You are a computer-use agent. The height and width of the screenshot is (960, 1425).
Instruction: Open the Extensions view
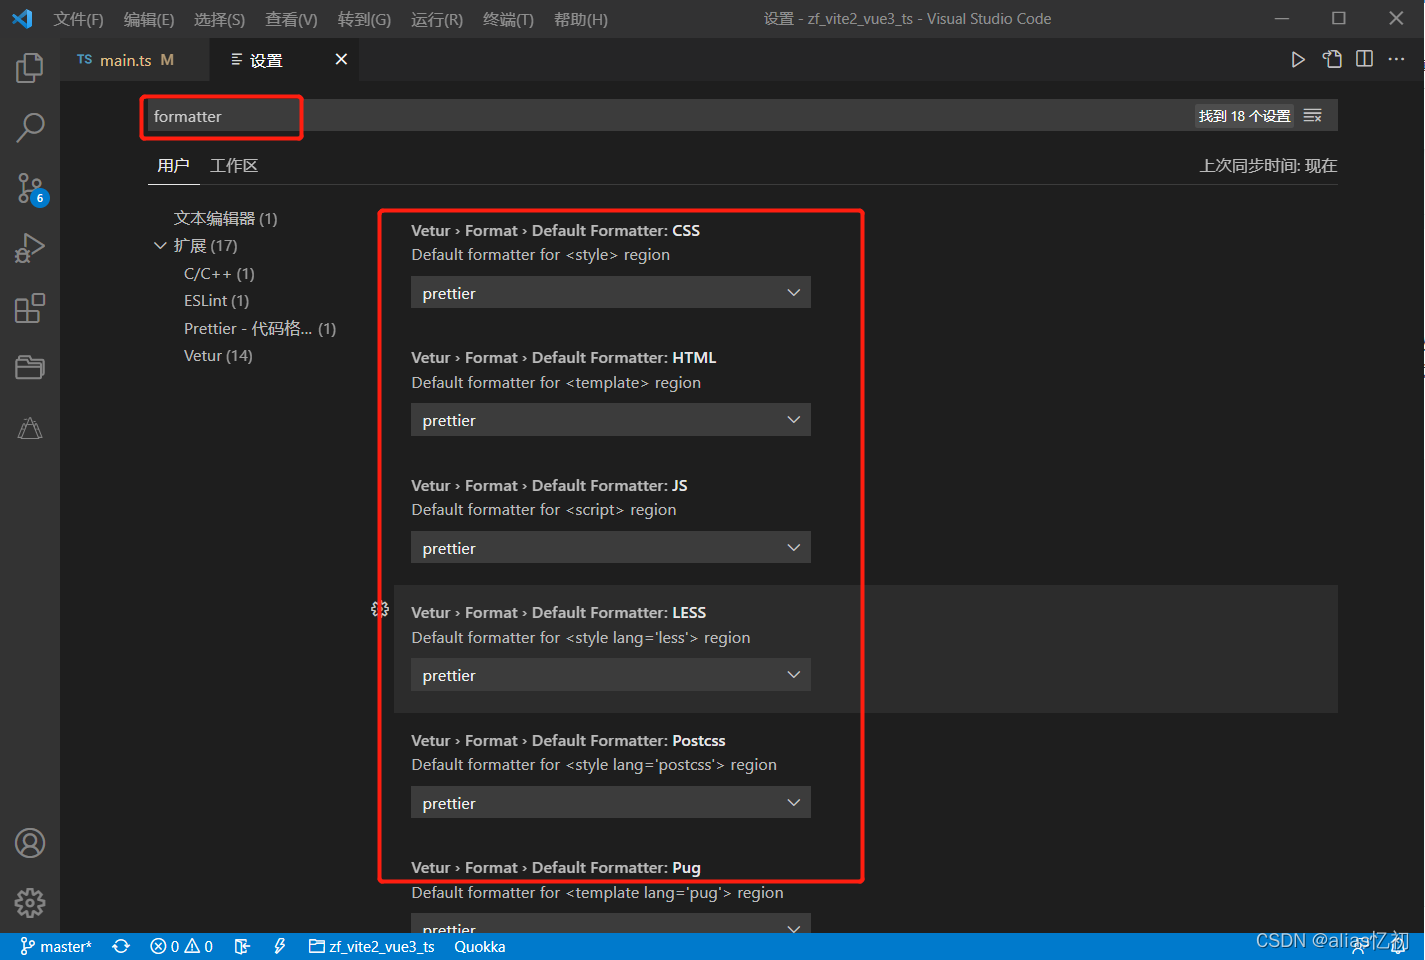[x=29, y=308]
